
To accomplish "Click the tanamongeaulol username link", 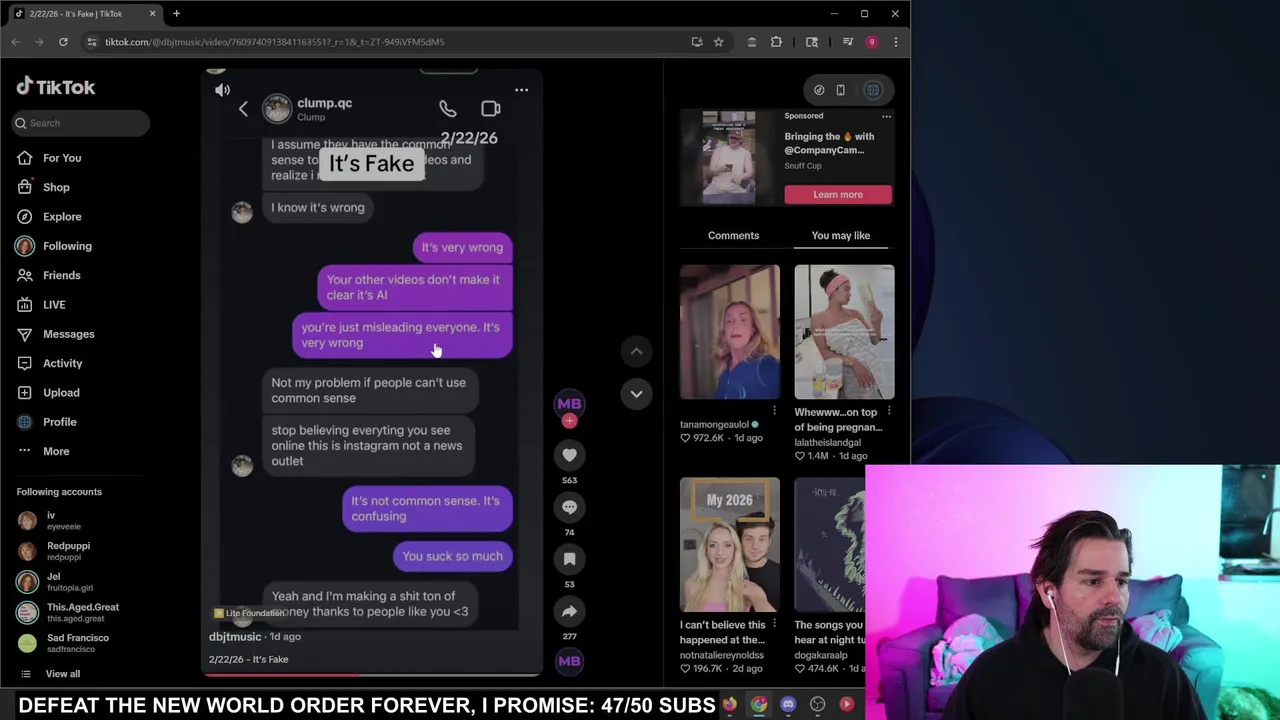I will [x=714, y=424].
